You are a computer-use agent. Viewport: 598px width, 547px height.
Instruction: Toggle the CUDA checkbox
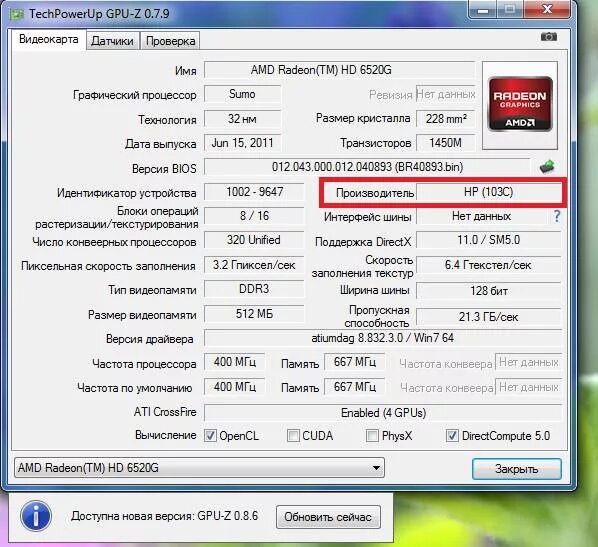pyautogui.click(x=293, y=436)
